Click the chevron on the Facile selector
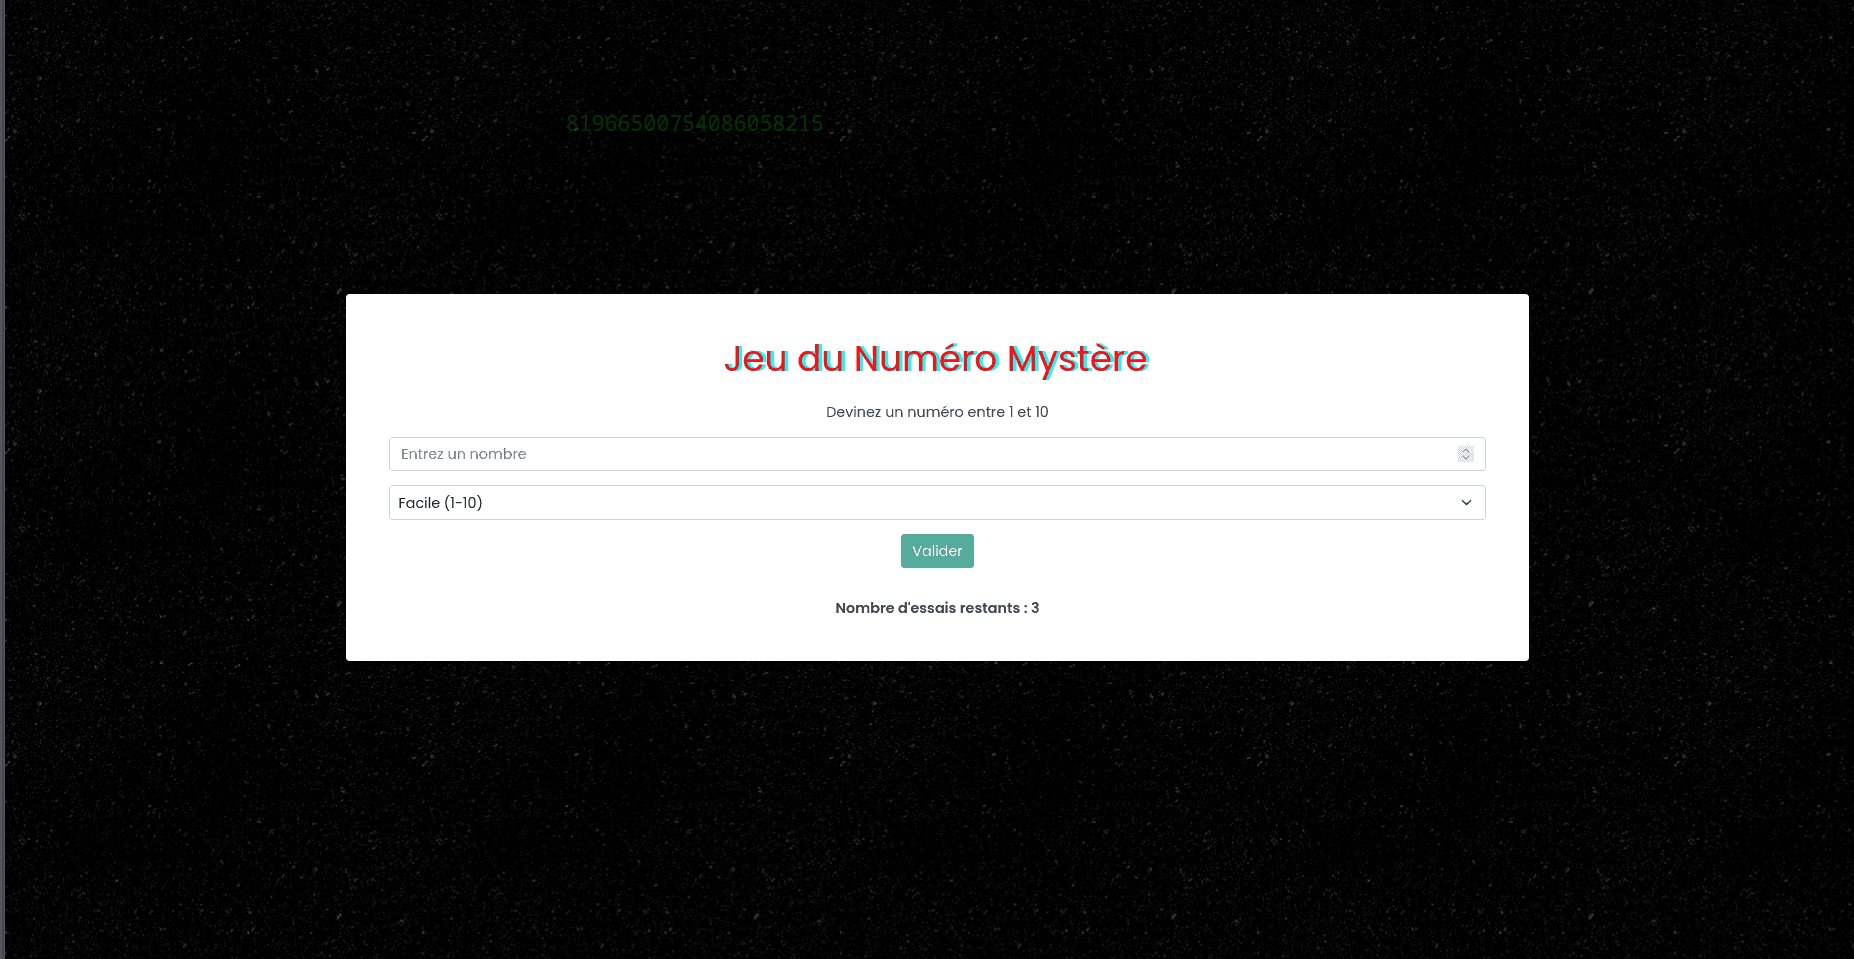 1465,502
